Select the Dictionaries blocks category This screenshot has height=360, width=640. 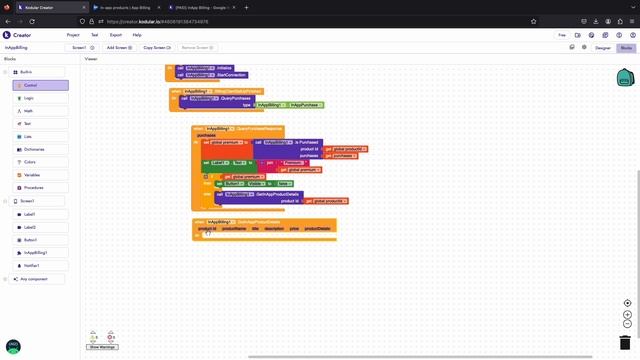[x=40, y=149]
